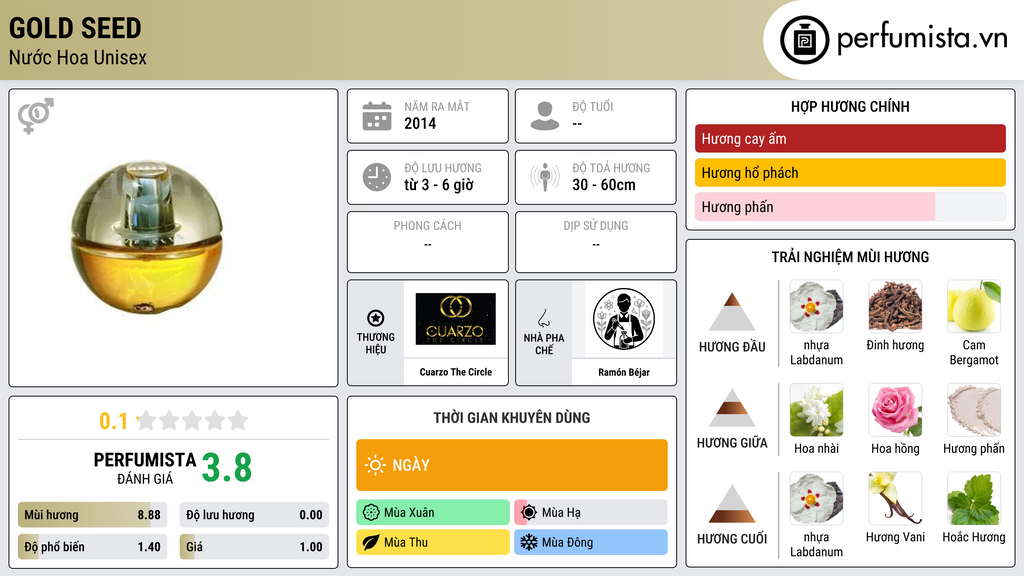The height and width of the screenshot is (576, 1024).
Task: Click the Độ lưu hương 0.00 score bar
Action: click(x=254, y=515)
